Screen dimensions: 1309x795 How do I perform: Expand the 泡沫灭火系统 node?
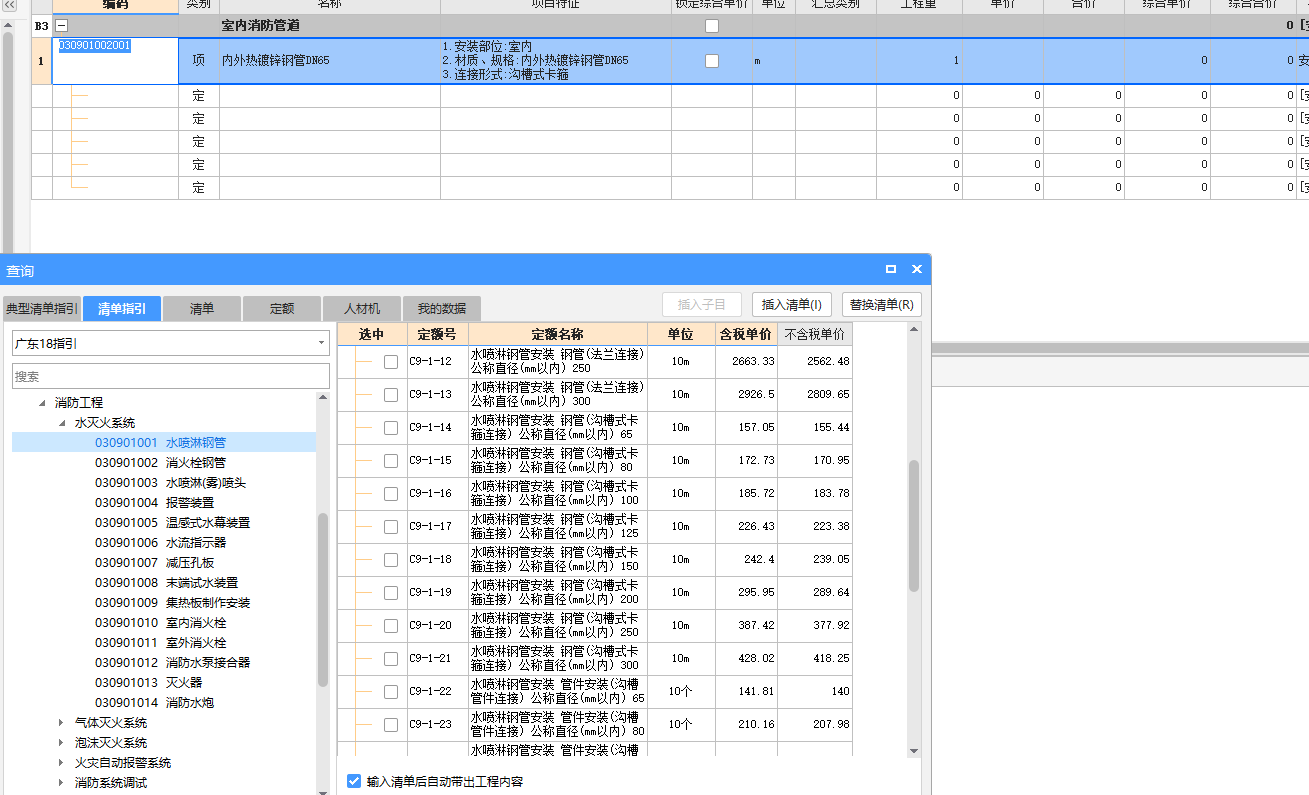(x=62, y=743)
